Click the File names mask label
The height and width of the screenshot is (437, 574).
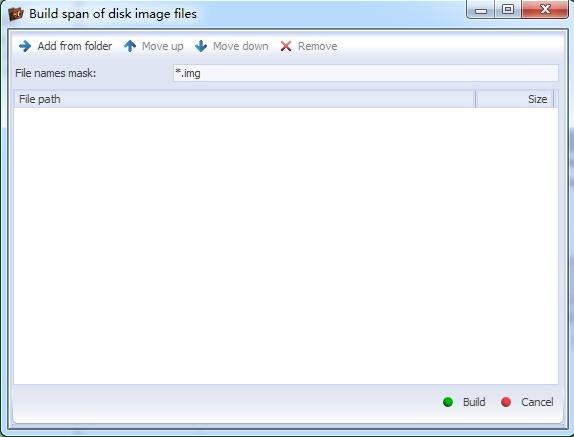coord(55,73)
